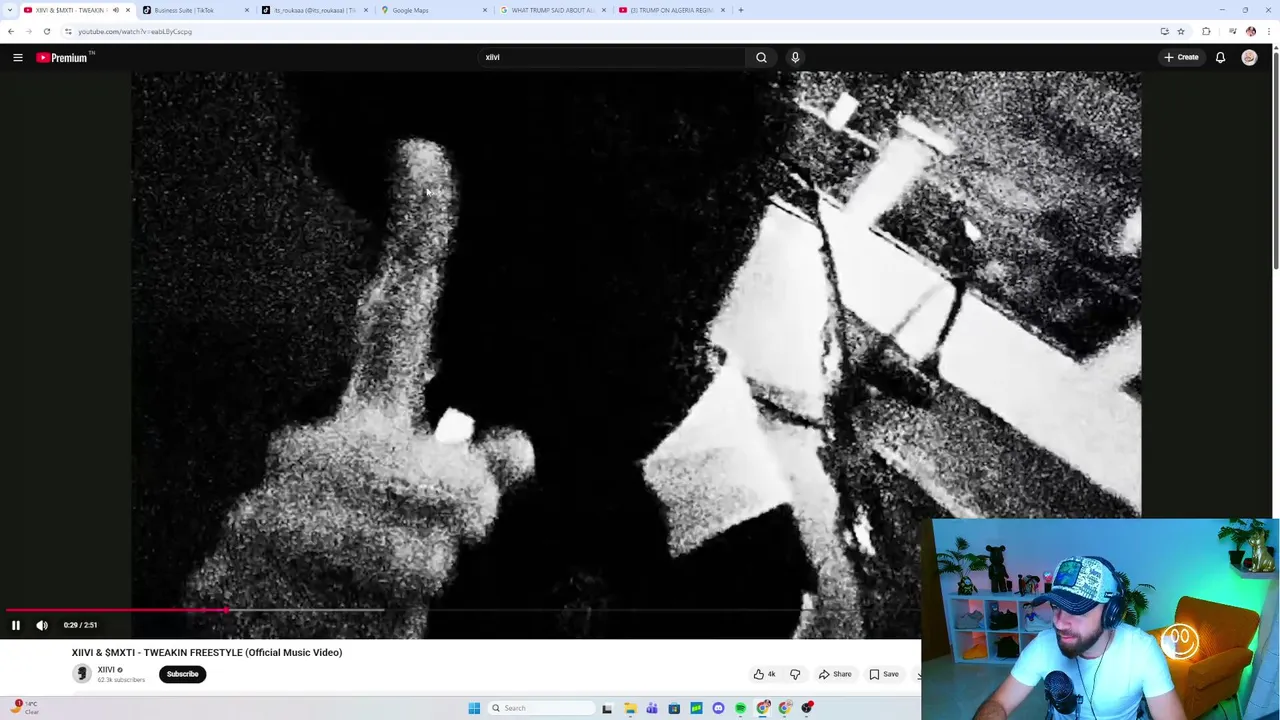Open the Windows Start menu
This screenshot has width=1280, height=720.
click(x=474, y=708)
